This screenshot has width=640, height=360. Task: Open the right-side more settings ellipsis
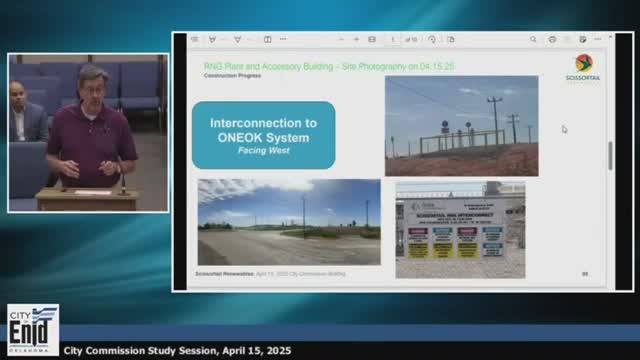(598, 39)
